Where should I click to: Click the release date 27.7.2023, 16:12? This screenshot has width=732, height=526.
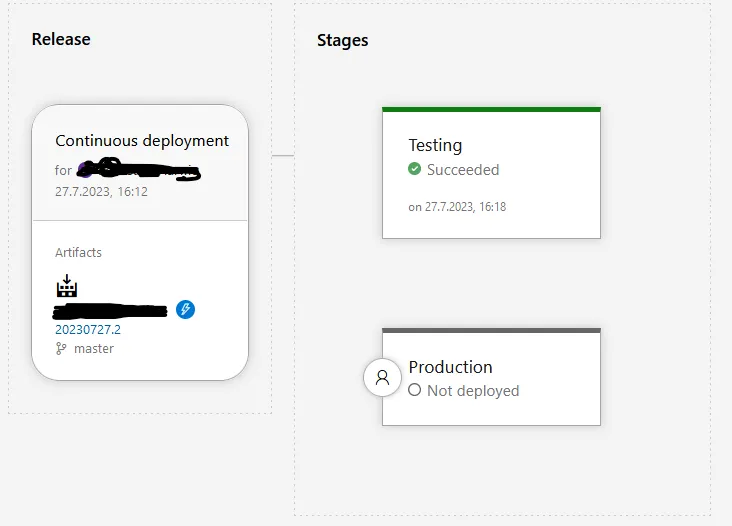click(x=101, y=191)
